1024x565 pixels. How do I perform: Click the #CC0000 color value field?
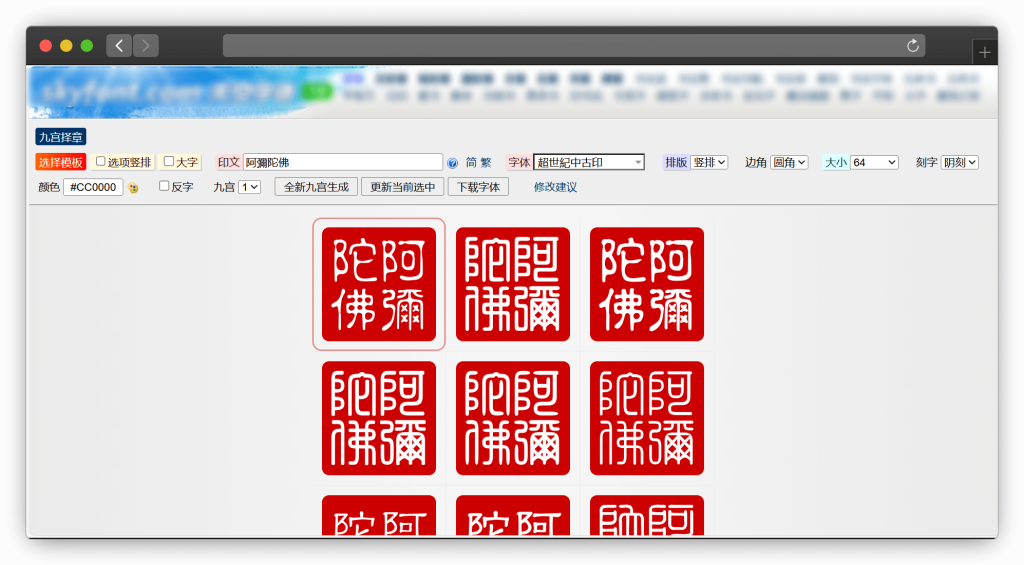(93, 187)
